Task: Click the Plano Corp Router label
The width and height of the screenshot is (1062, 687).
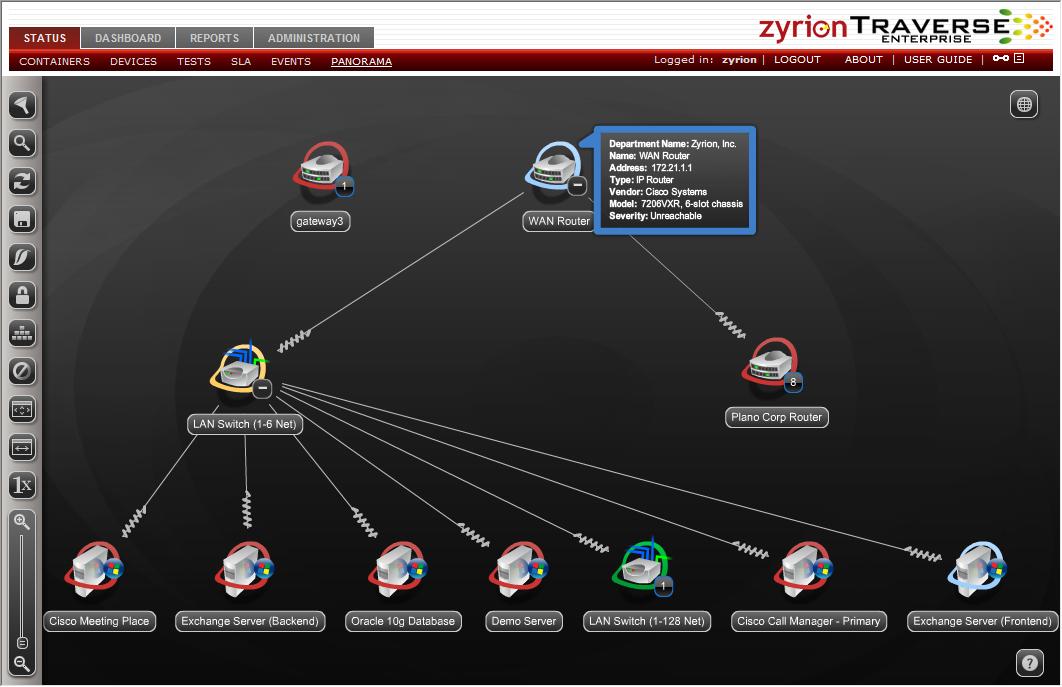Action: (x=777, y=417)
